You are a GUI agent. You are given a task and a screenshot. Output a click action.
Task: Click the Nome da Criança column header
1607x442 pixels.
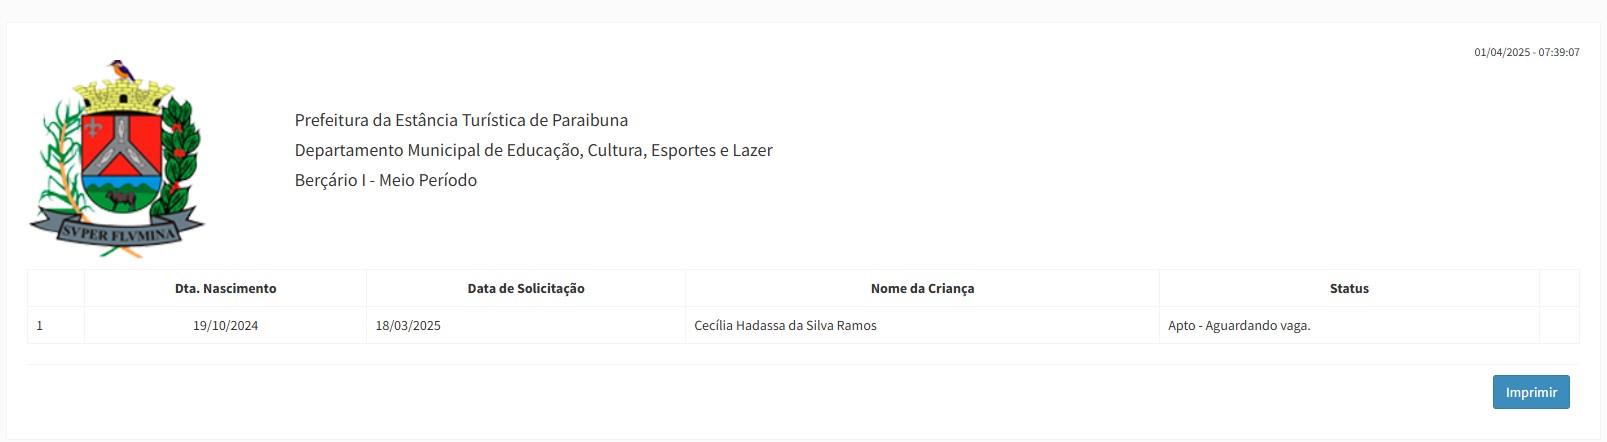922,288
